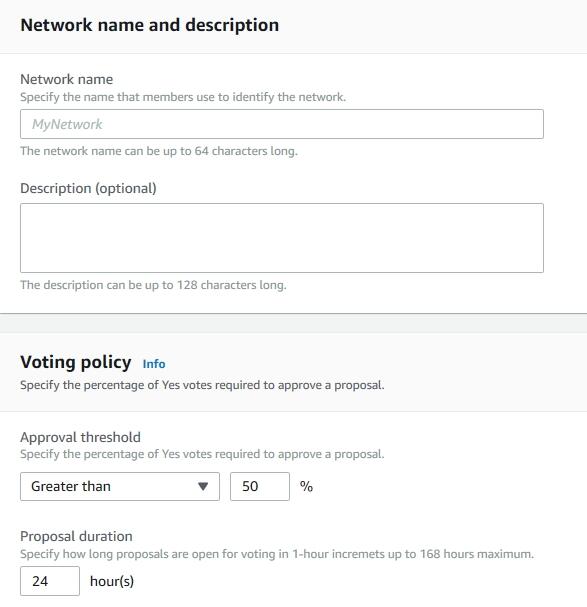Image resolution: width=587 pixels, height=607 pixels.
Task: Expand the Greater than comparison dropdown
Action: point(120,486)
